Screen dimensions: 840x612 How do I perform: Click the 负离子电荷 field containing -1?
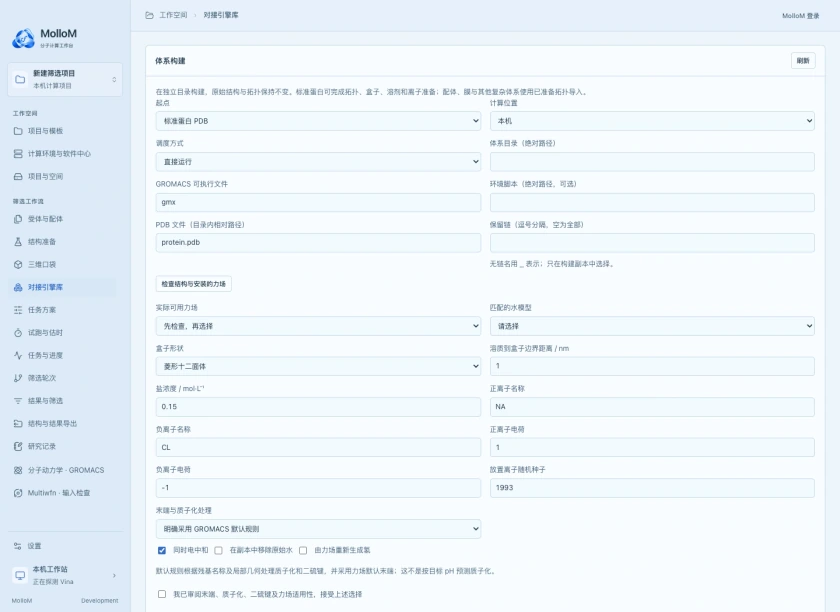click(318, 488)
